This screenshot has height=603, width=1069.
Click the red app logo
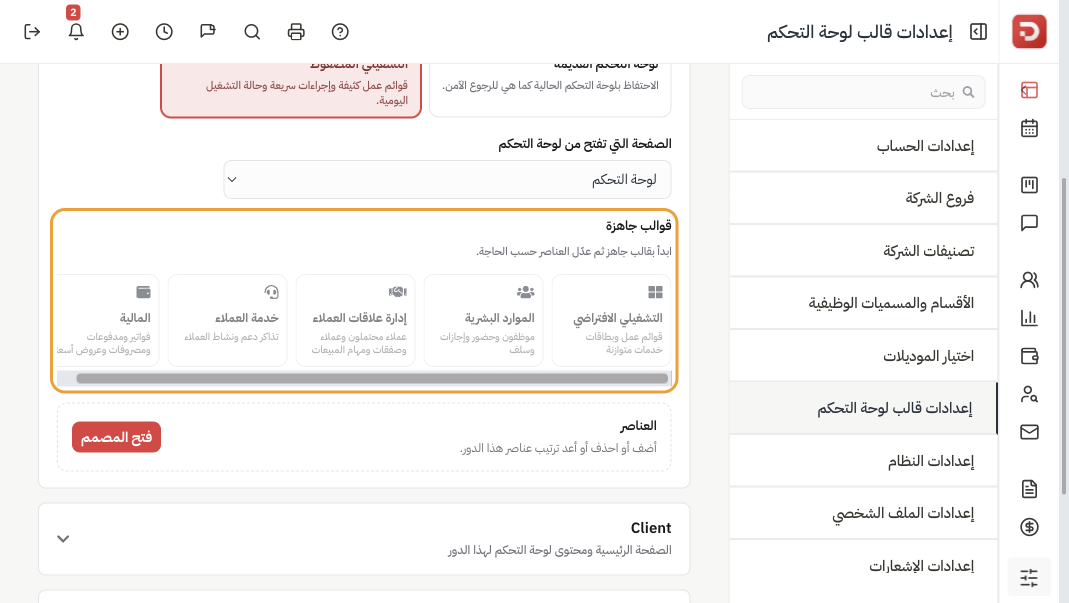1029,31
